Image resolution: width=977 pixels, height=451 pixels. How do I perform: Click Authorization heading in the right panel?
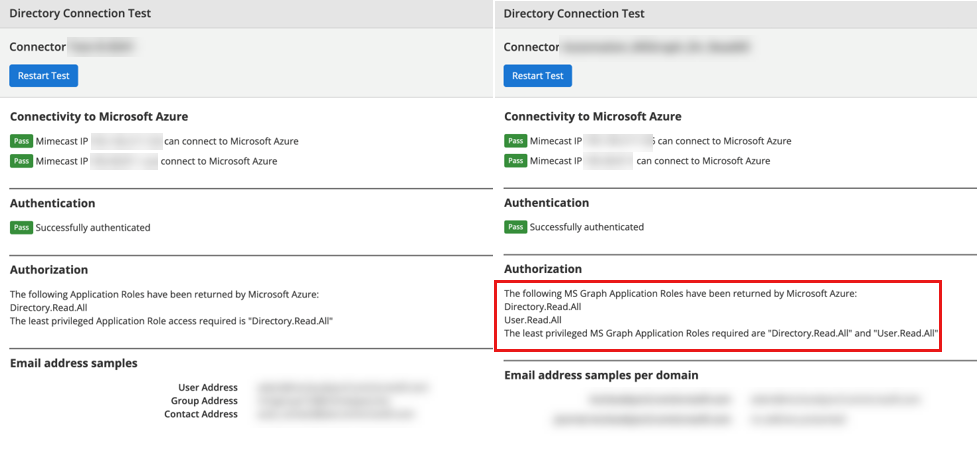click(x=543, y=269)
